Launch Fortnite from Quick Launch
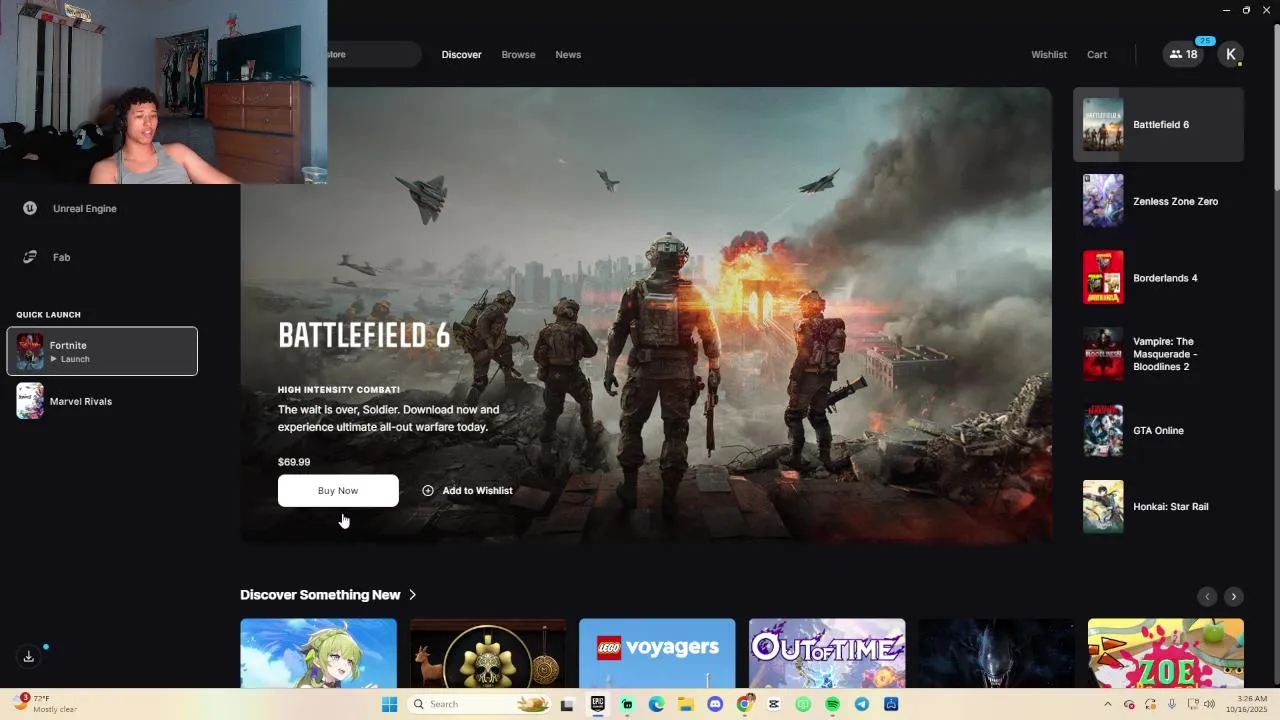Viewport: 1280px width, 720px height. point(102,351)
